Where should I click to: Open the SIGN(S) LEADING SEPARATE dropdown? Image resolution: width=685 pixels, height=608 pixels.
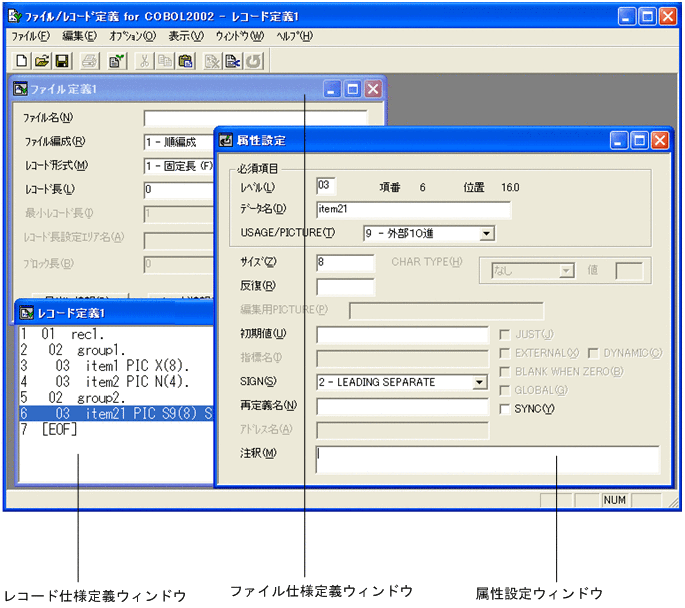click(480, 382)
